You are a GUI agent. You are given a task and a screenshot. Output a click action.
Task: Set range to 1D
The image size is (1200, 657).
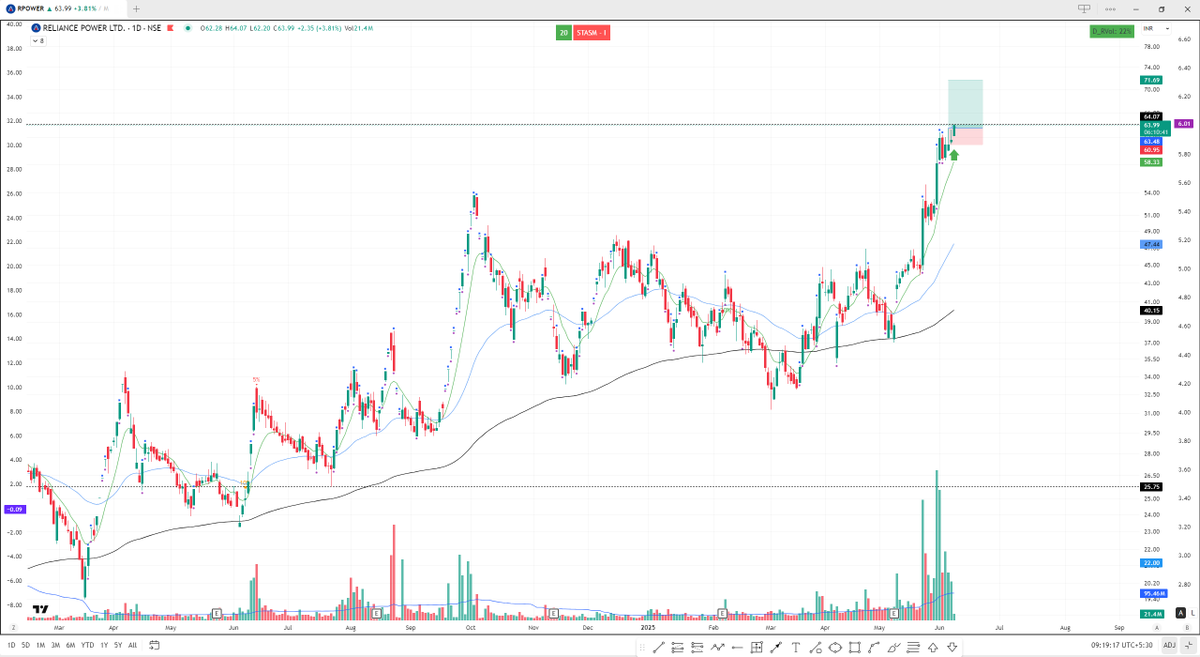11,645
